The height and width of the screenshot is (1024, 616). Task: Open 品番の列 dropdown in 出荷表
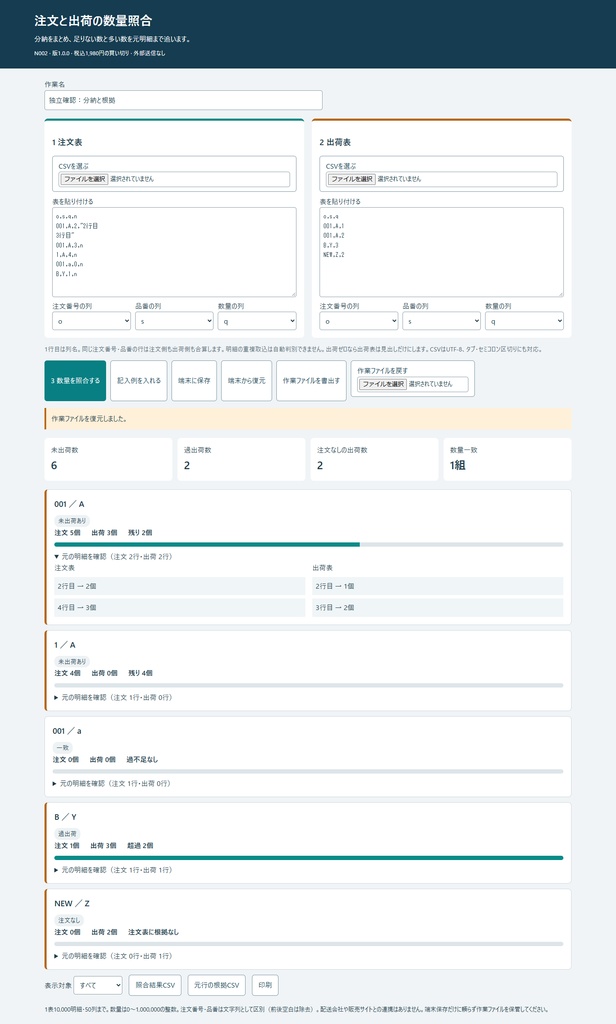[442, 321]
